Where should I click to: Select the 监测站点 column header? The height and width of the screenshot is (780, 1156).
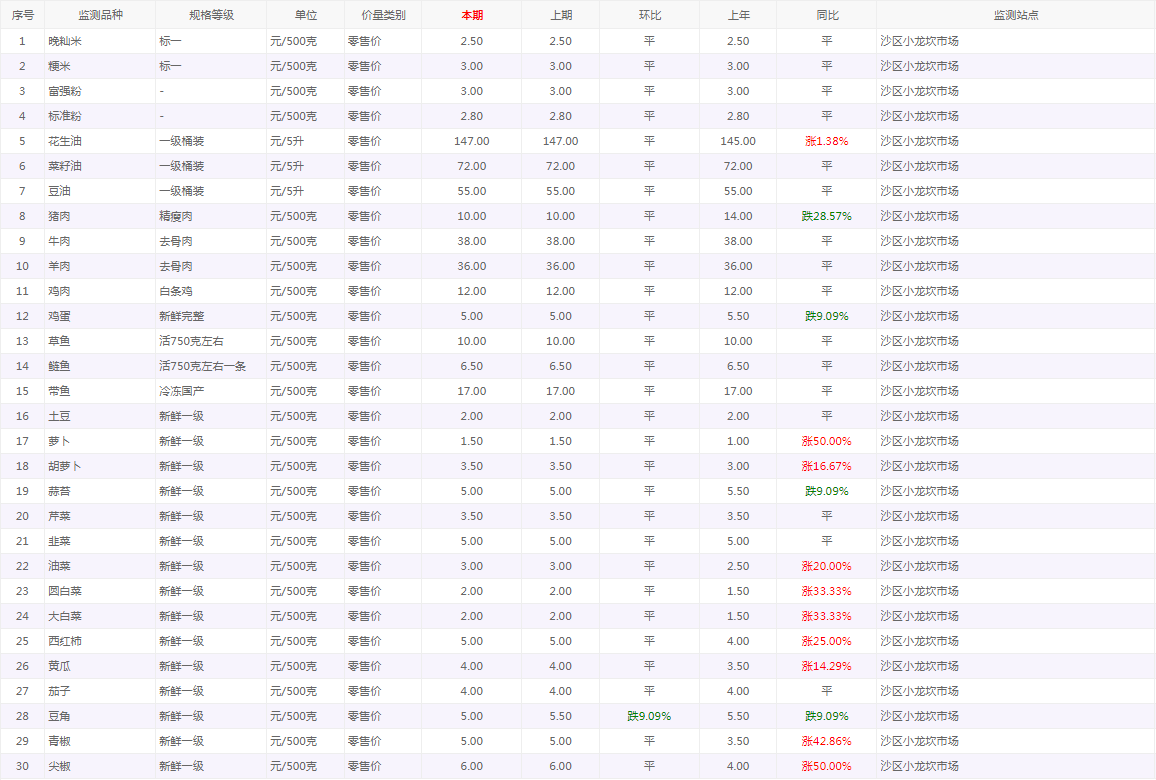click(x=1015, y=15)
